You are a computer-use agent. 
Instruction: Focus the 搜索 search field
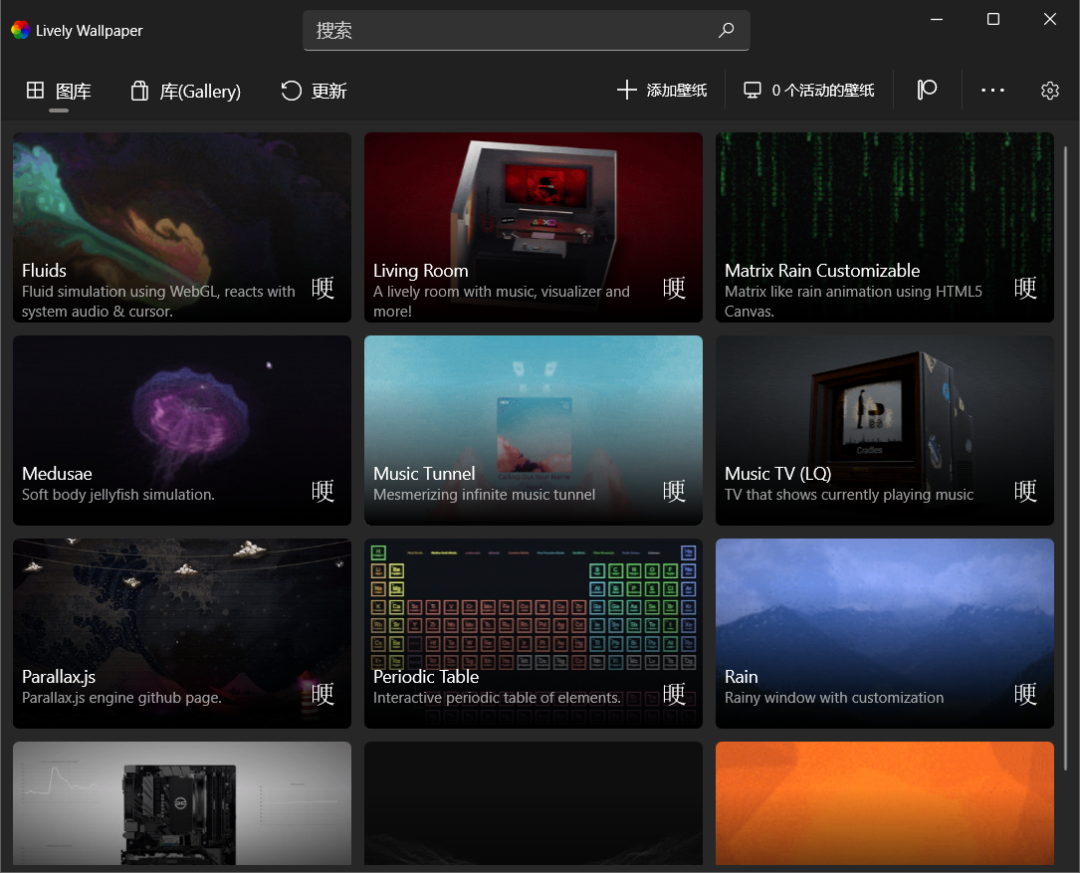526,30
